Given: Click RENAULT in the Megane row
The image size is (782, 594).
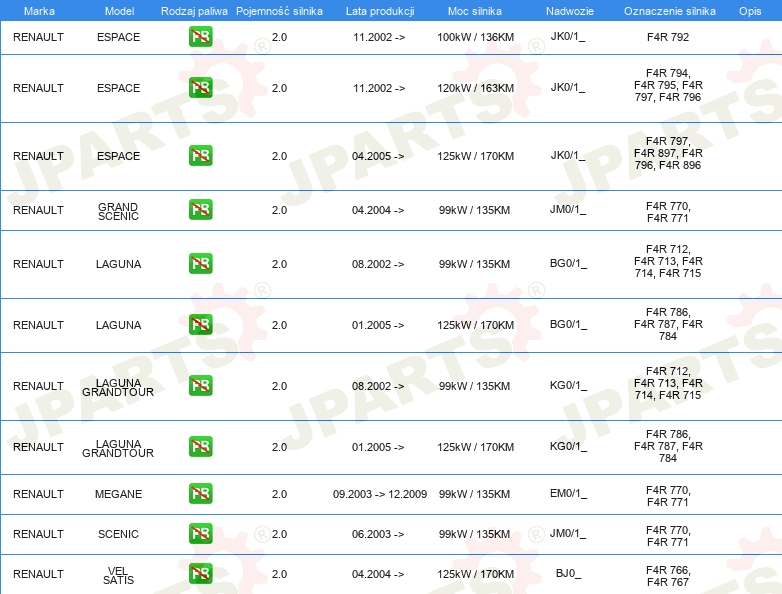Looking at the screenshot, I should pos(38,494).
